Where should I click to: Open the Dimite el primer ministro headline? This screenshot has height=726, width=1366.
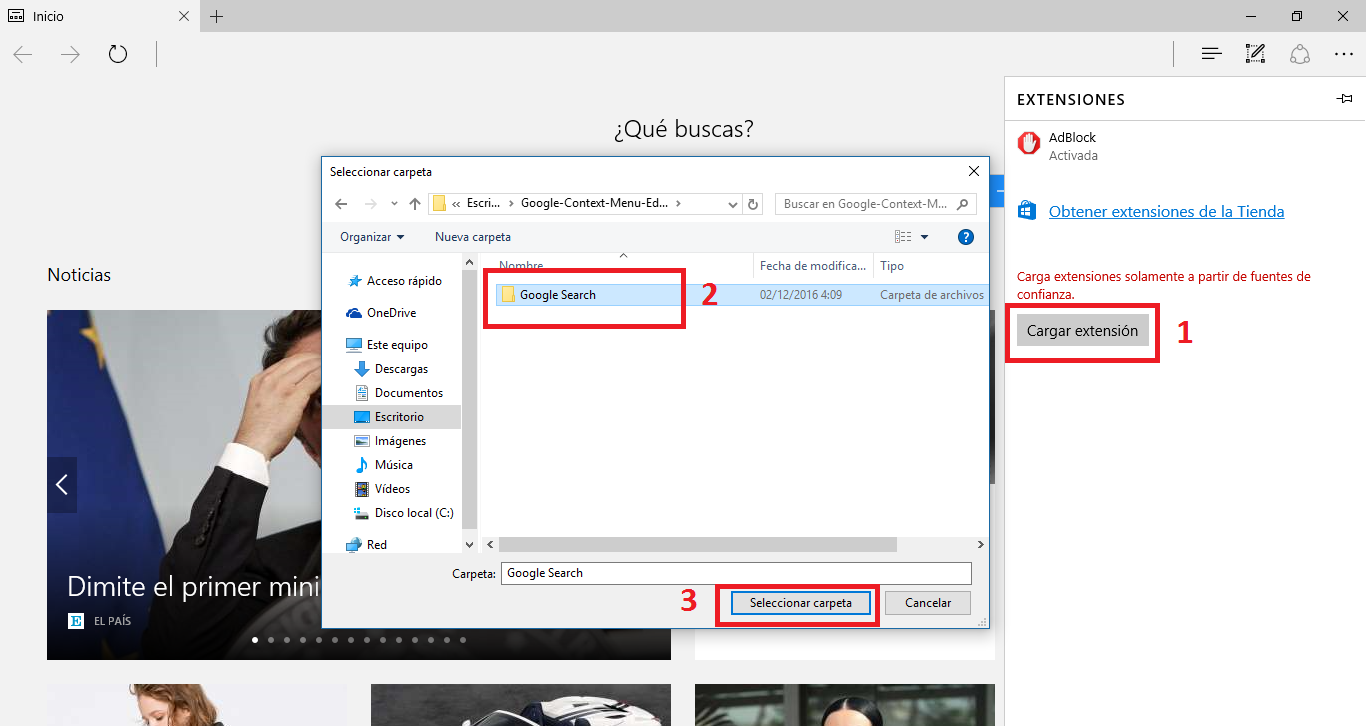tap(193, 586)
